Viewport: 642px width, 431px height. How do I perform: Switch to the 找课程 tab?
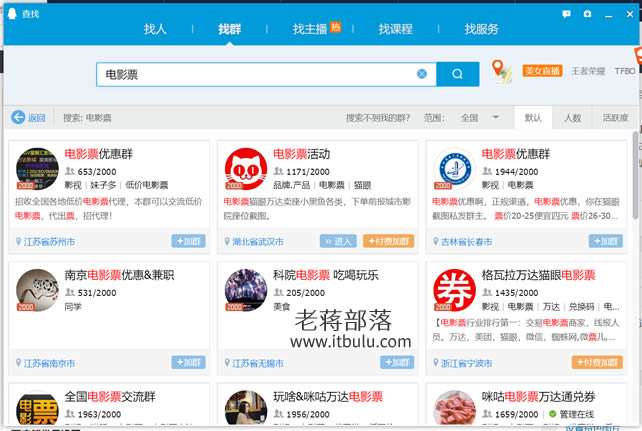point(396,29)
